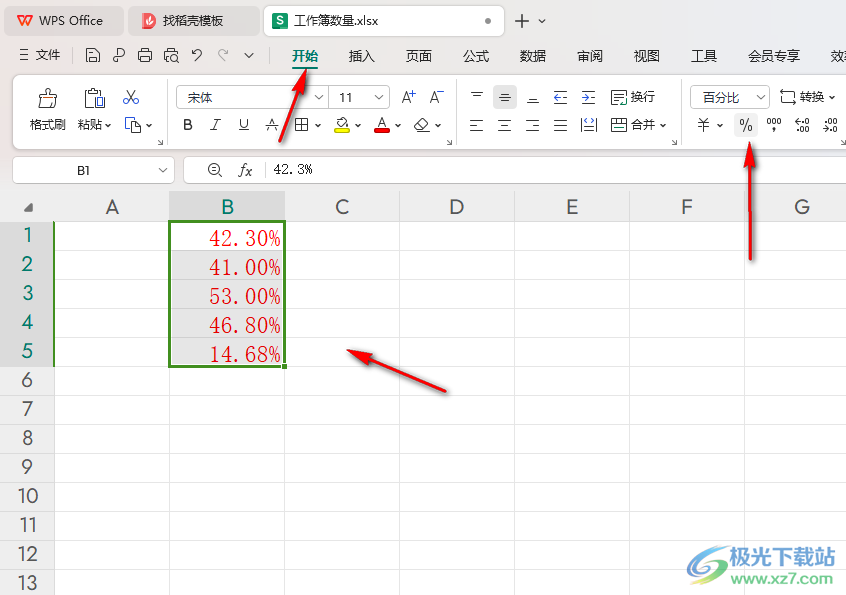Undo the last action
The width and height of the screenshot is (846, 595).
[x=197, y=55]
